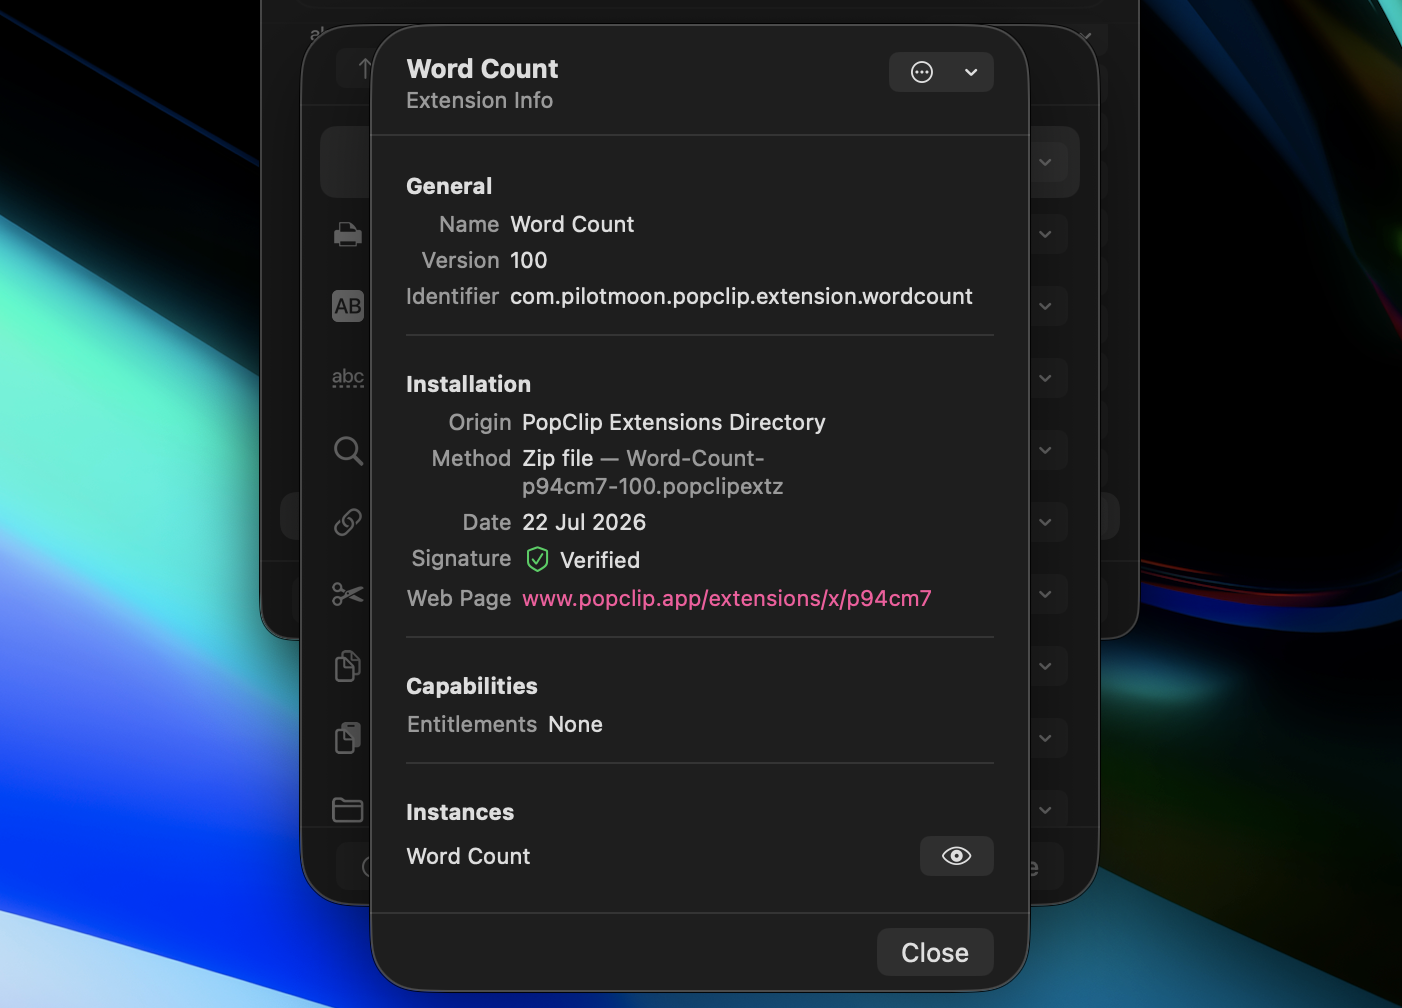Click the Installation section heading

coord(468,384)
